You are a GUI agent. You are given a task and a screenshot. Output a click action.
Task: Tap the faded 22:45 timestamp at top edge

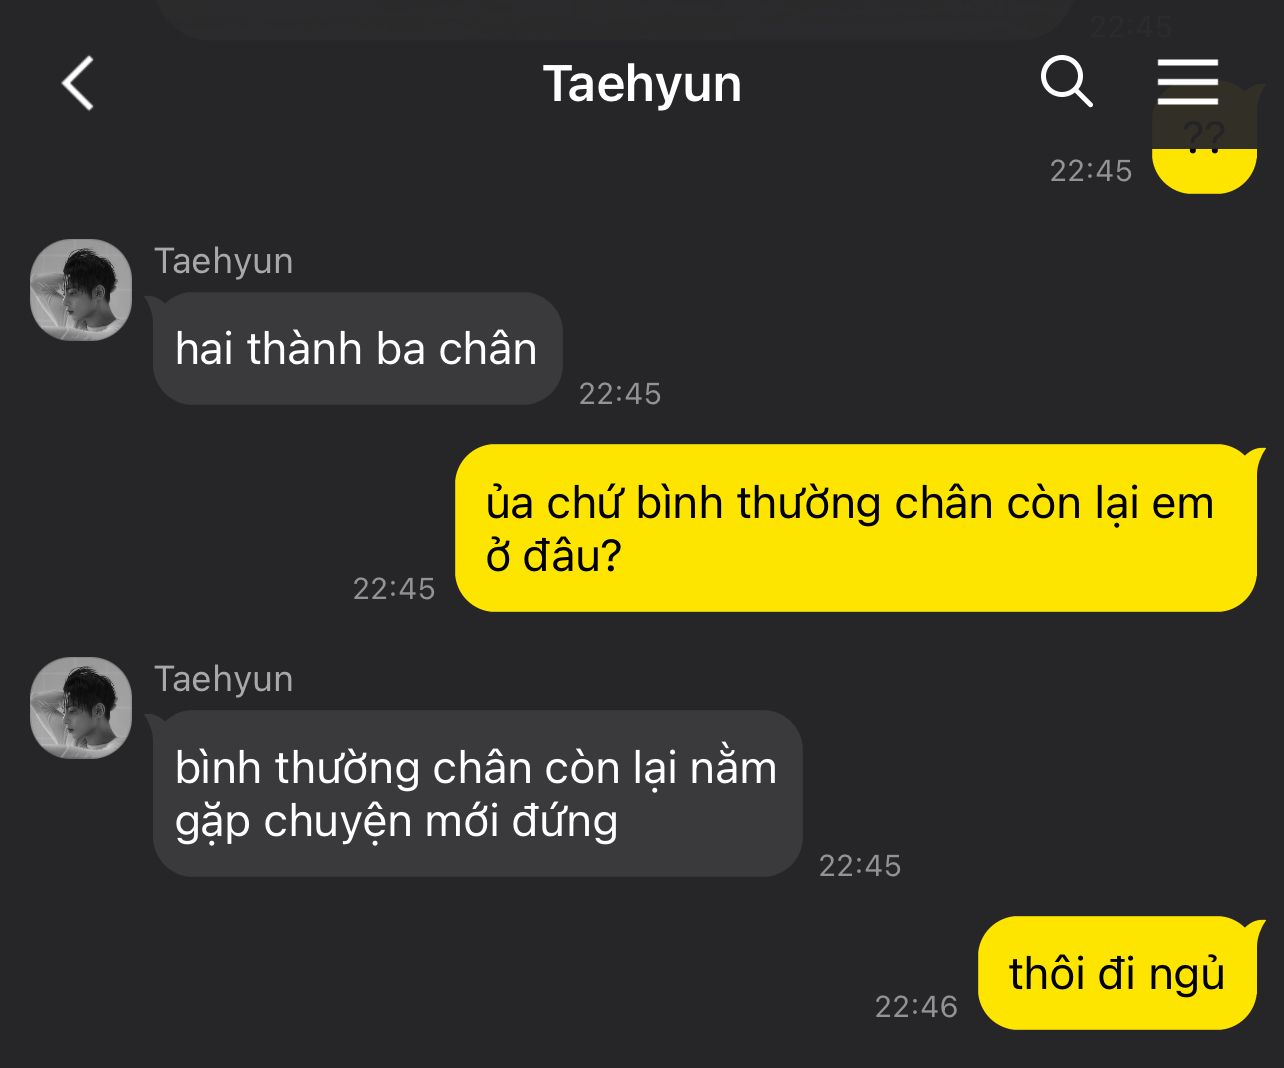pos(1131,26)
